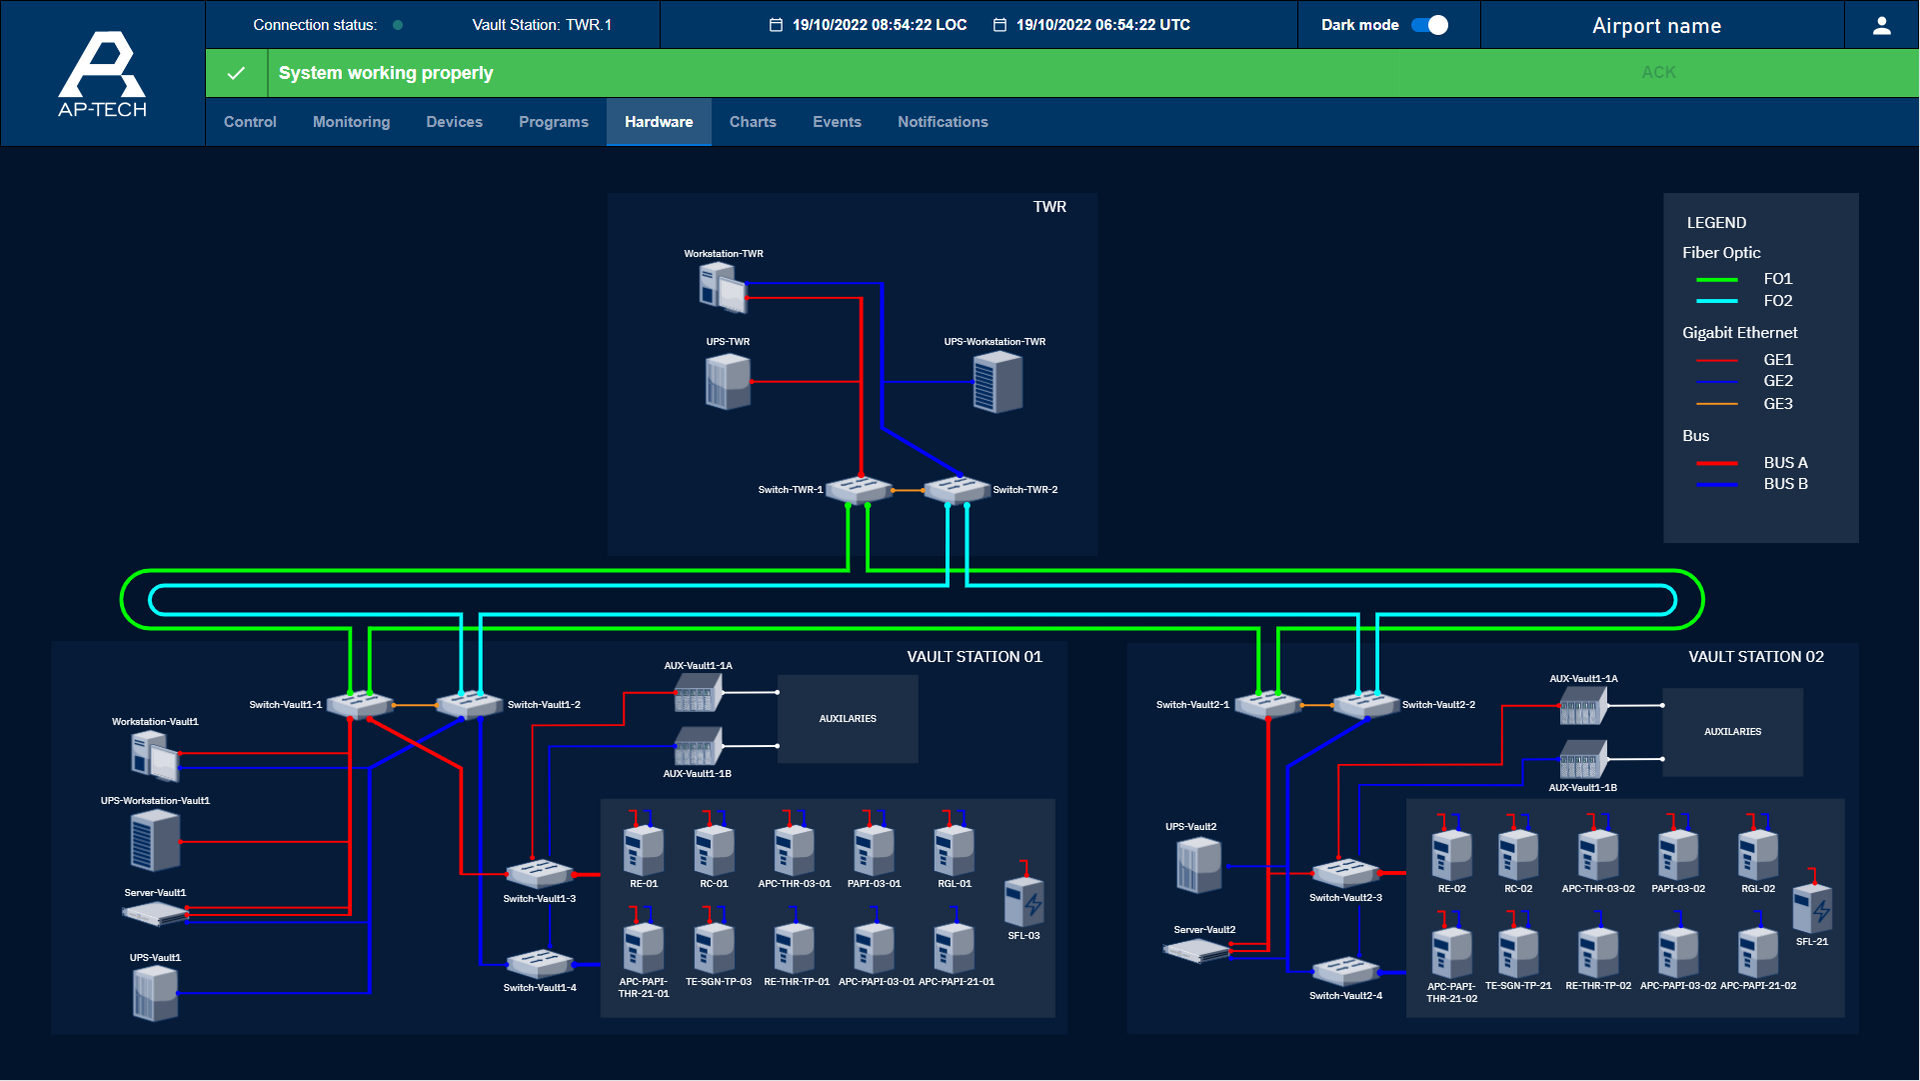Screen dimensions: 1920x1081
Task: Click the Switch-Vault1-2 switch icon
Action: 469,704
